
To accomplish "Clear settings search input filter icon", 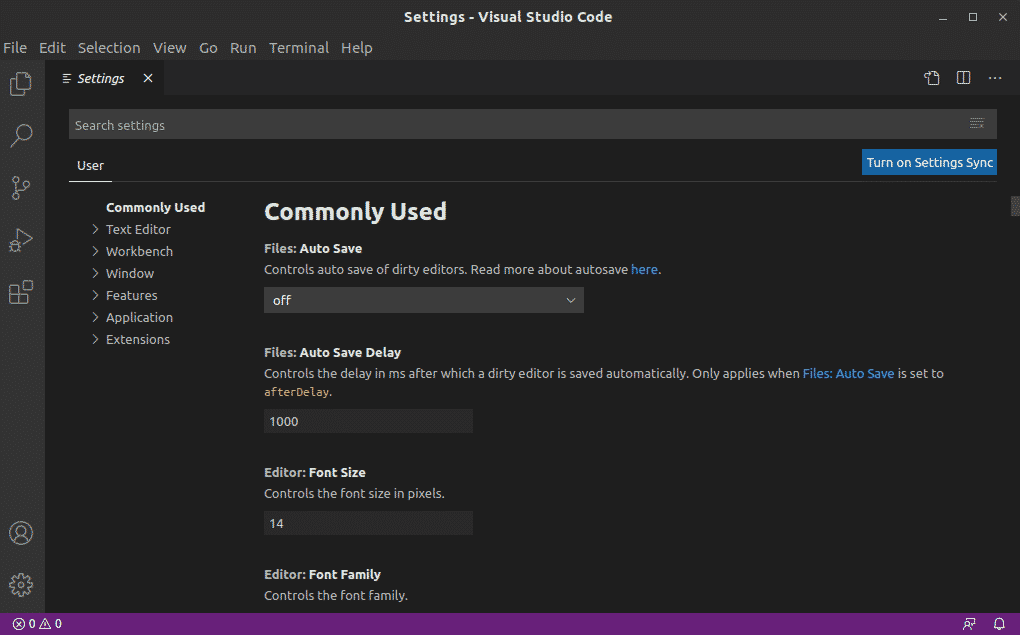I will pos(977,124).
